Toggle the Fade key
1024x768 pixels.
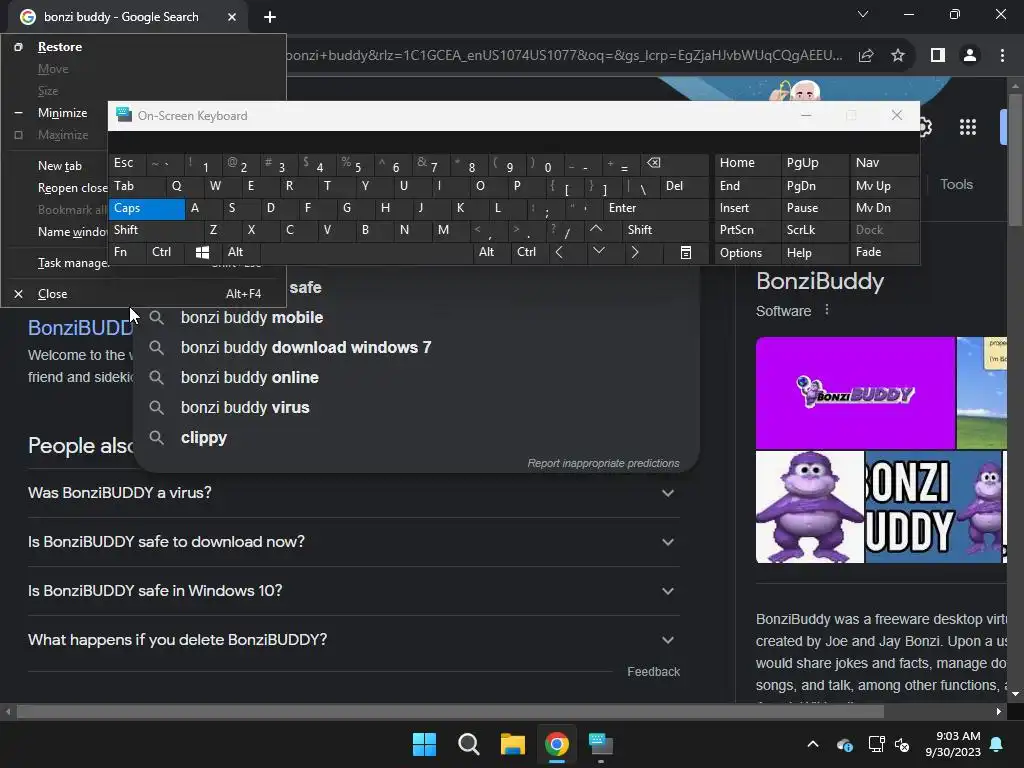[x=884, y=252]
